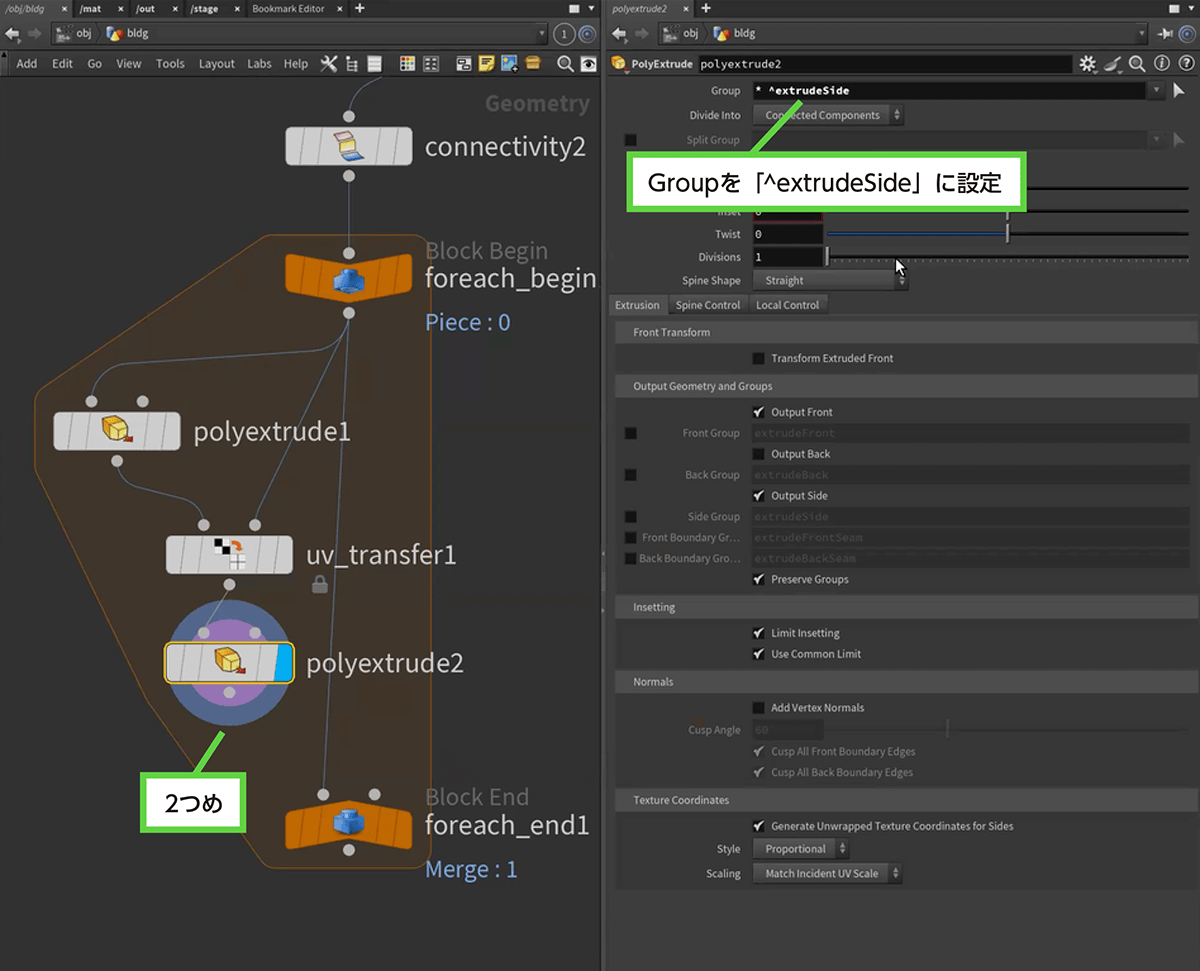Select the uv_transfer1 node icon
This screenshot has width=1200, height=971.
pos(229,554)
